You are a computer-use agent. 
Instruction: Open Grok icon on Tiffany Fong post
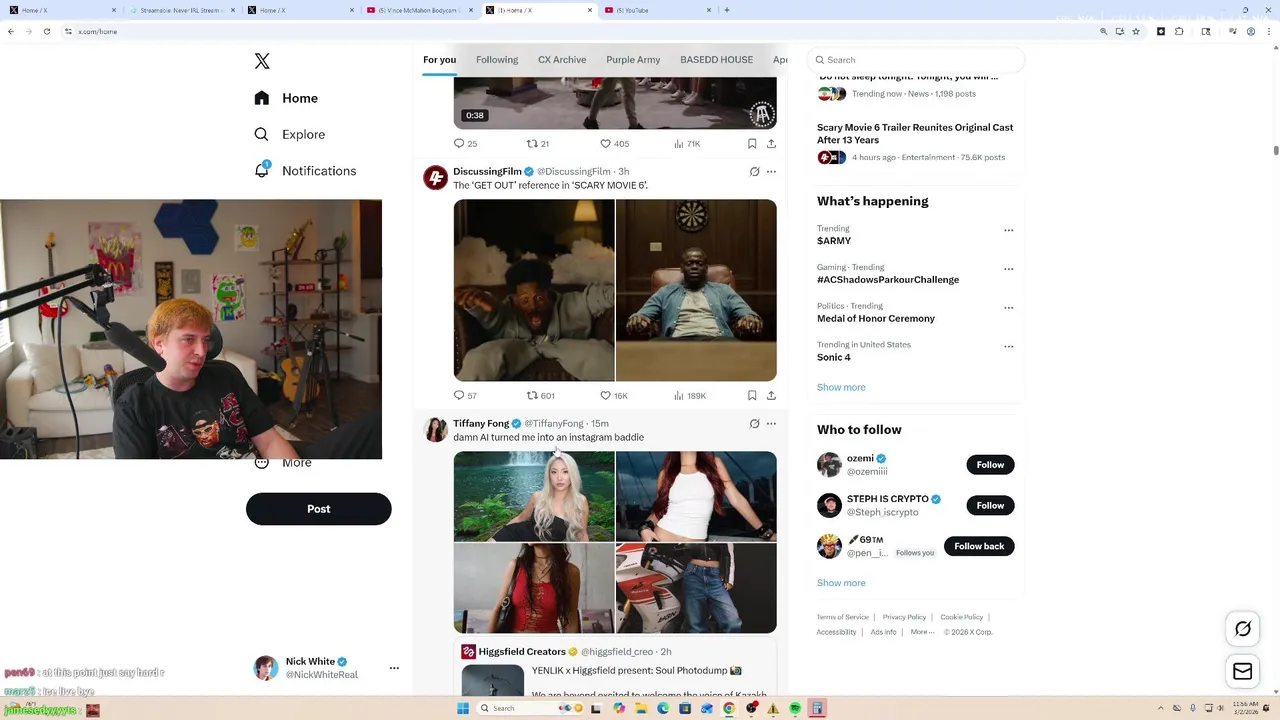[x=754, y=424]
